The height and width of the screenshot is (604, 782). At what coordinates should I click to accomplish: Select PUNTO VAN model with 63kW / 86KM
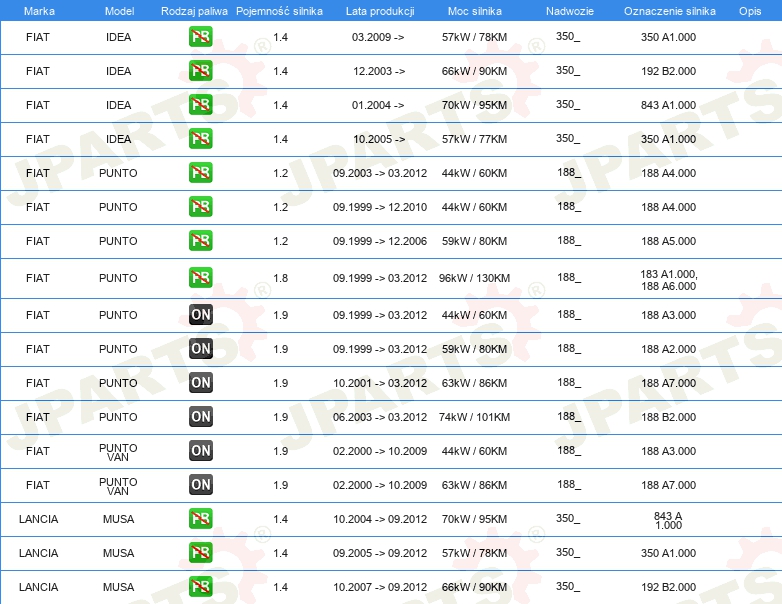click(118, 486)
